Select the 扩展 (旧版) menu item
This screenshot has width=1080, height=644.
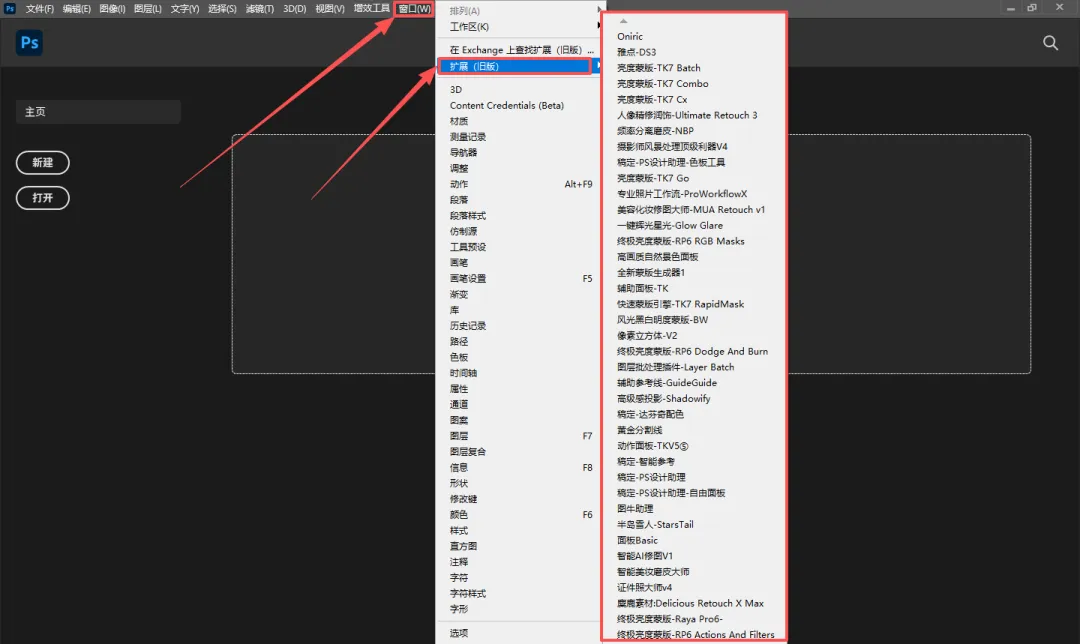[515, 66]
